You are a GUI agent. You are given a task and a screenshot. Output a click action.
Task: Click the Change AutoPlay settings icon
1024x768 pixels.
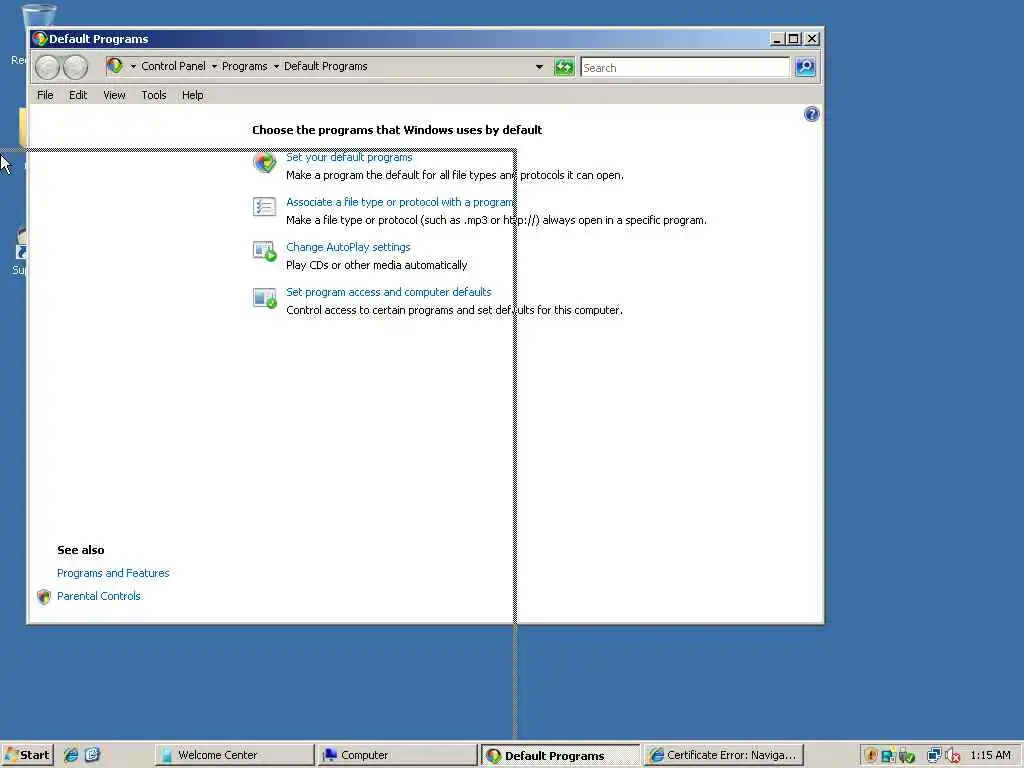click(264, 251)
